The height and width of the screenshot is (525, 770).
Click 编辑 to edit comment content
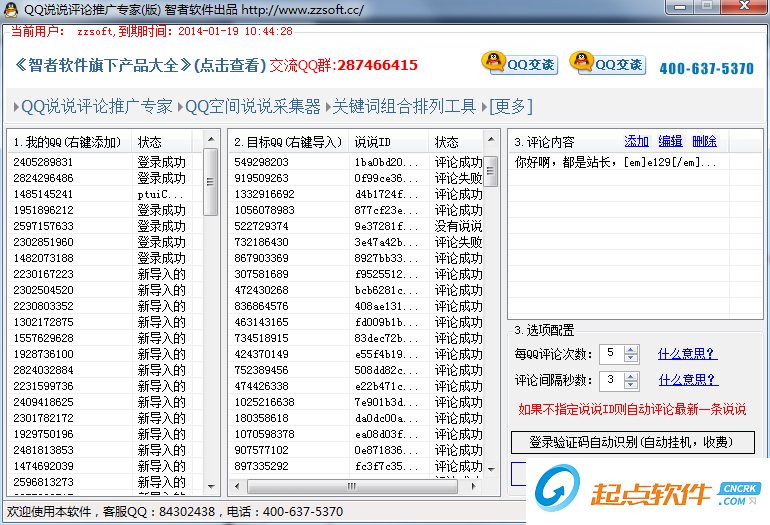pyautogui.click(x=670, y=141)
